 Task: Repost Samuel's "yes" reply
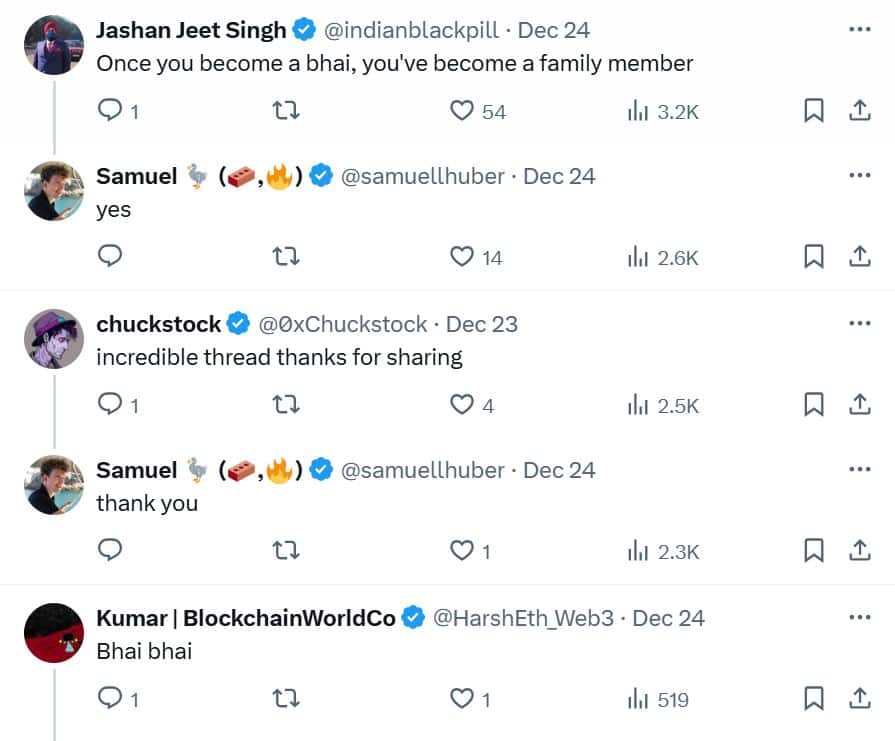[x=285, y=257]
